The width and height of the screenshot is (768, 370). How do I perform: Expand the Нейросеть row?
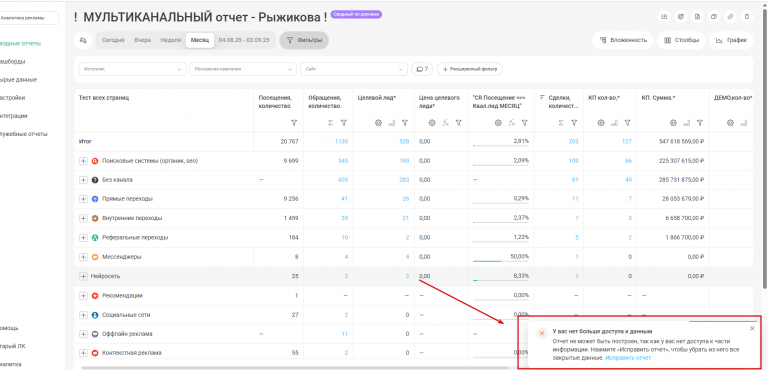pyautogui.click(x=83, y=276)
